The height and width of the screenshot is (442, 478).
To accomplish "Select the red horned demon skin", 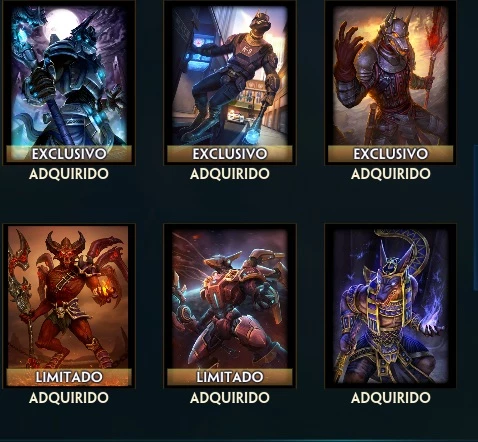I will 69,306.
